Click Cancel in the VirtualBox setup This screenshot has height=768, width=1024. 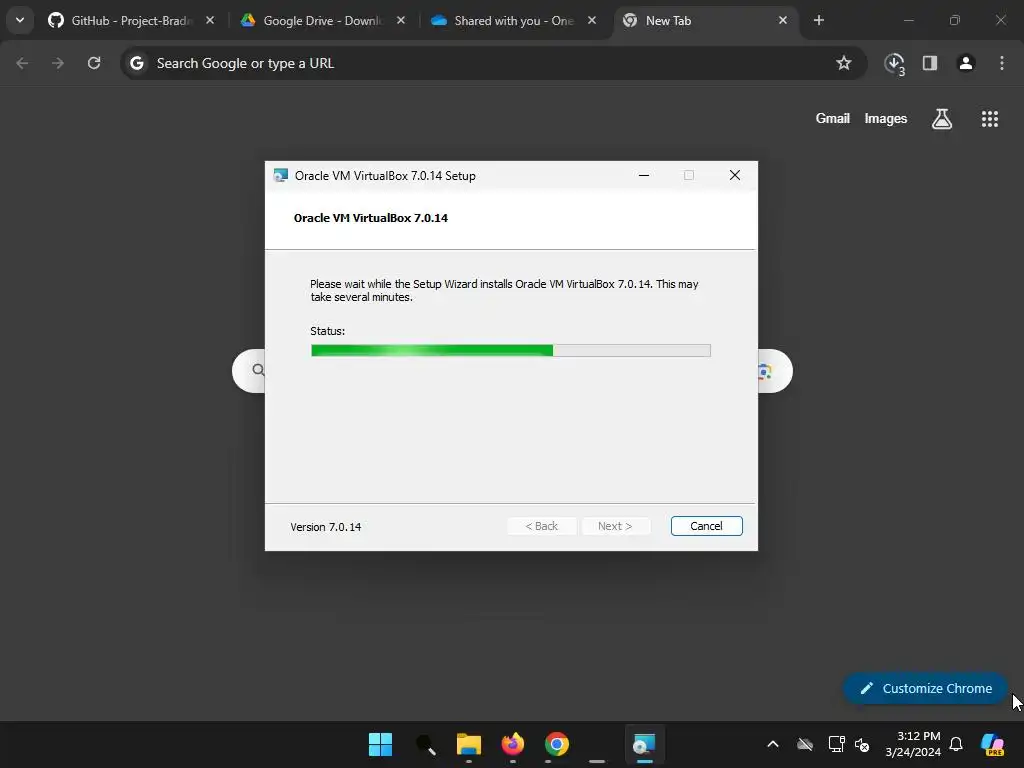(706, 526)
